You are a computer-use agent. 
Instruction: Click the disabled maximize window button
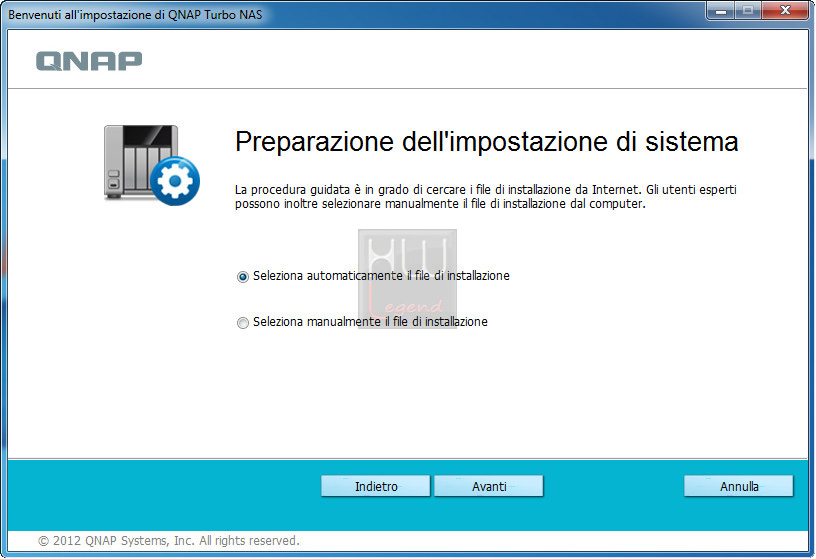tap(748, 11)
